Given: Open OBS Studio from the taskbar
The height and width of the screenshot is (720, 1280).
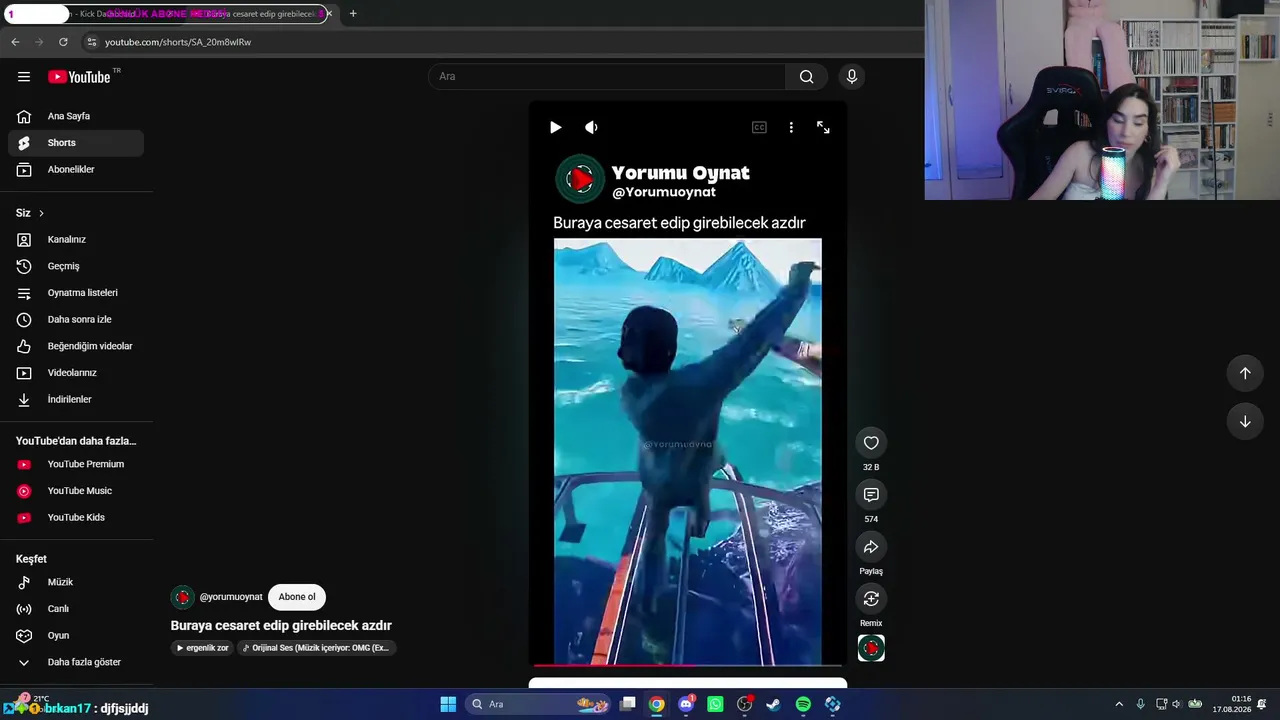Looking at the screenshot, I should [x=744, y=704].
